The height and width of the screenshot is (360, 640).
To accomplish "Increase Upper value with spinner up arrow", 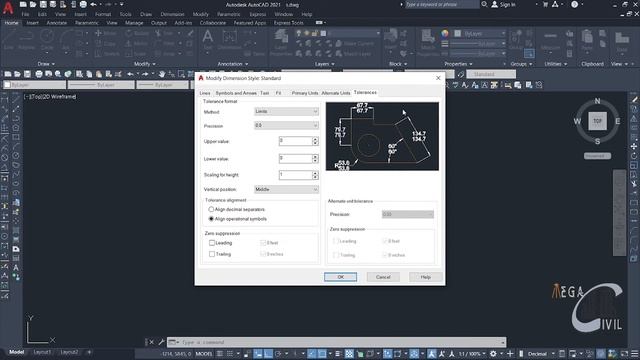I will point(315,139).
